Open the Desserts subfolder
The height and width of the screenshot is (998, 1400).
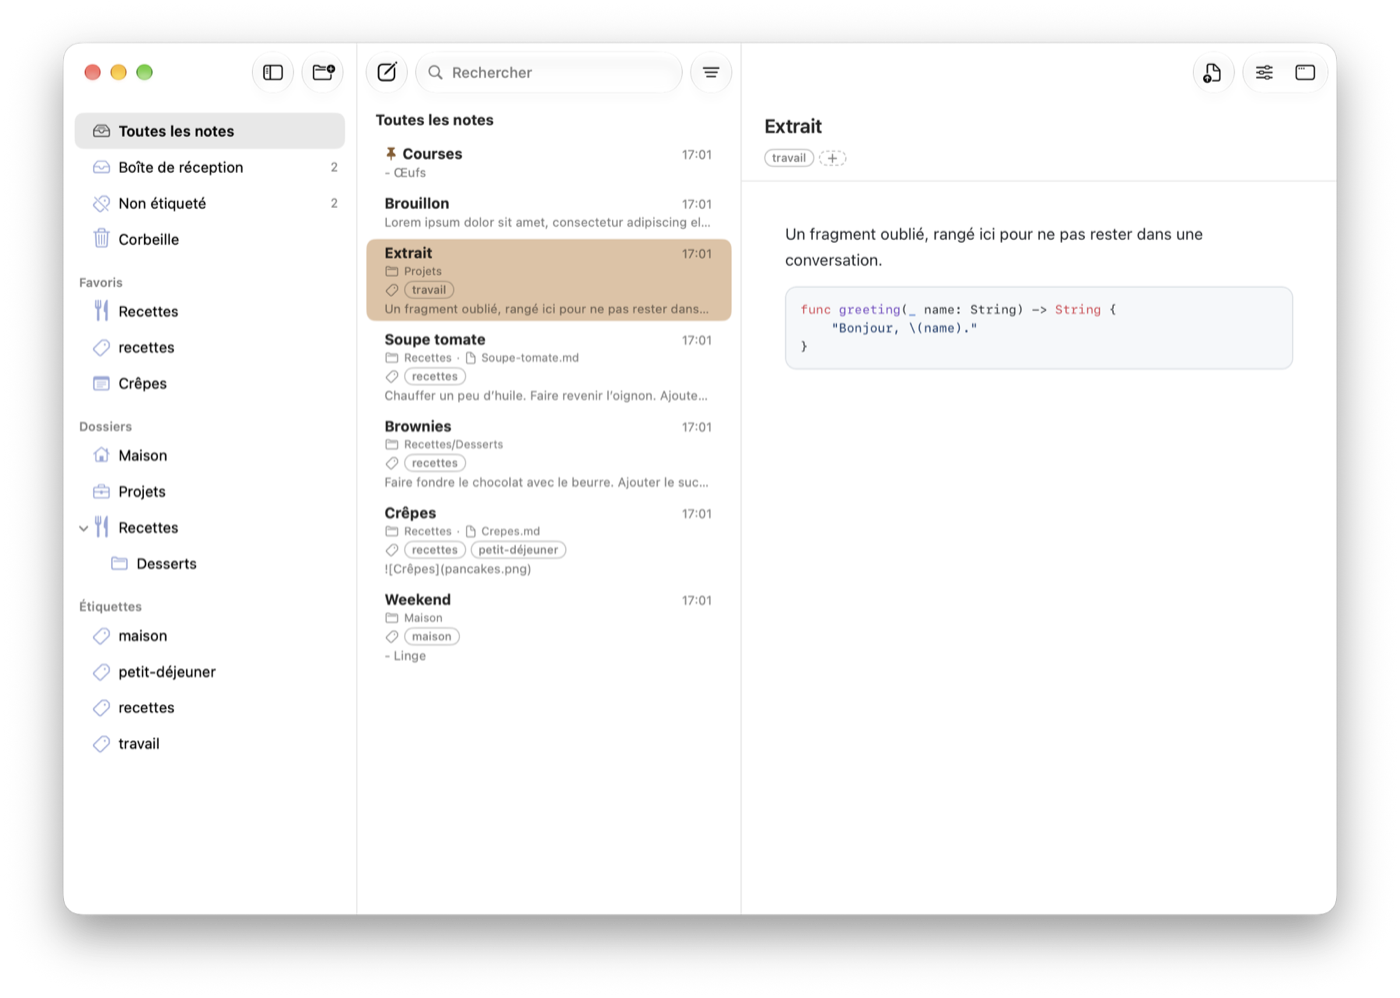210,563
